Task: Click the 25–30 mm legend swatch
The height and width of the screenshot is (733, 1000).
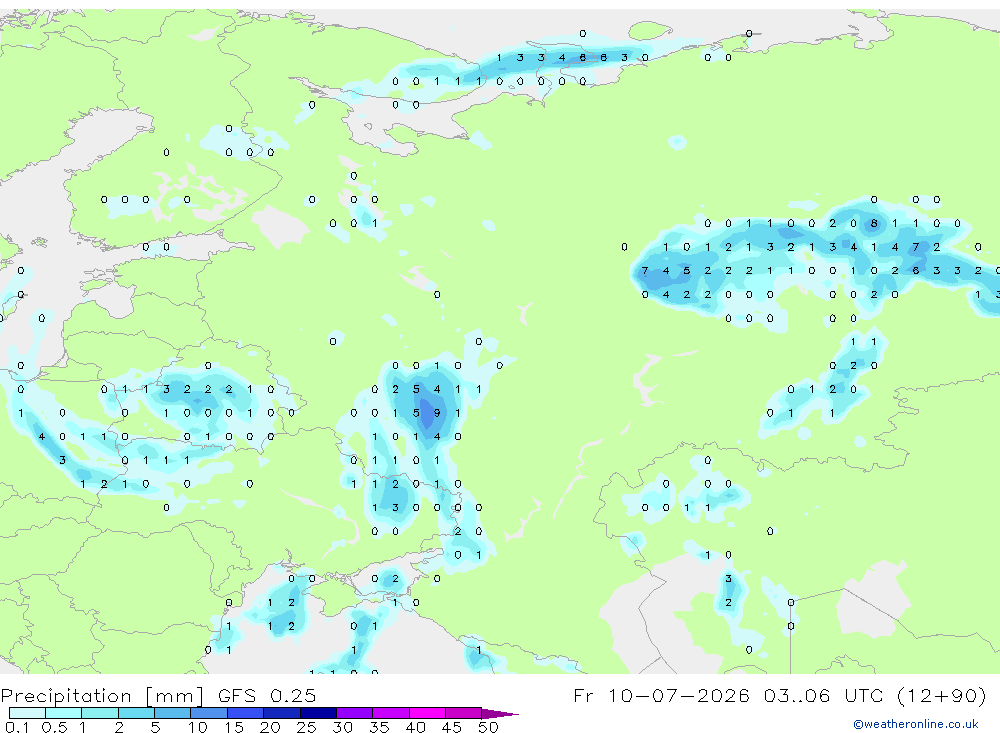Action: pyautogui.click(x=318, y=713)
